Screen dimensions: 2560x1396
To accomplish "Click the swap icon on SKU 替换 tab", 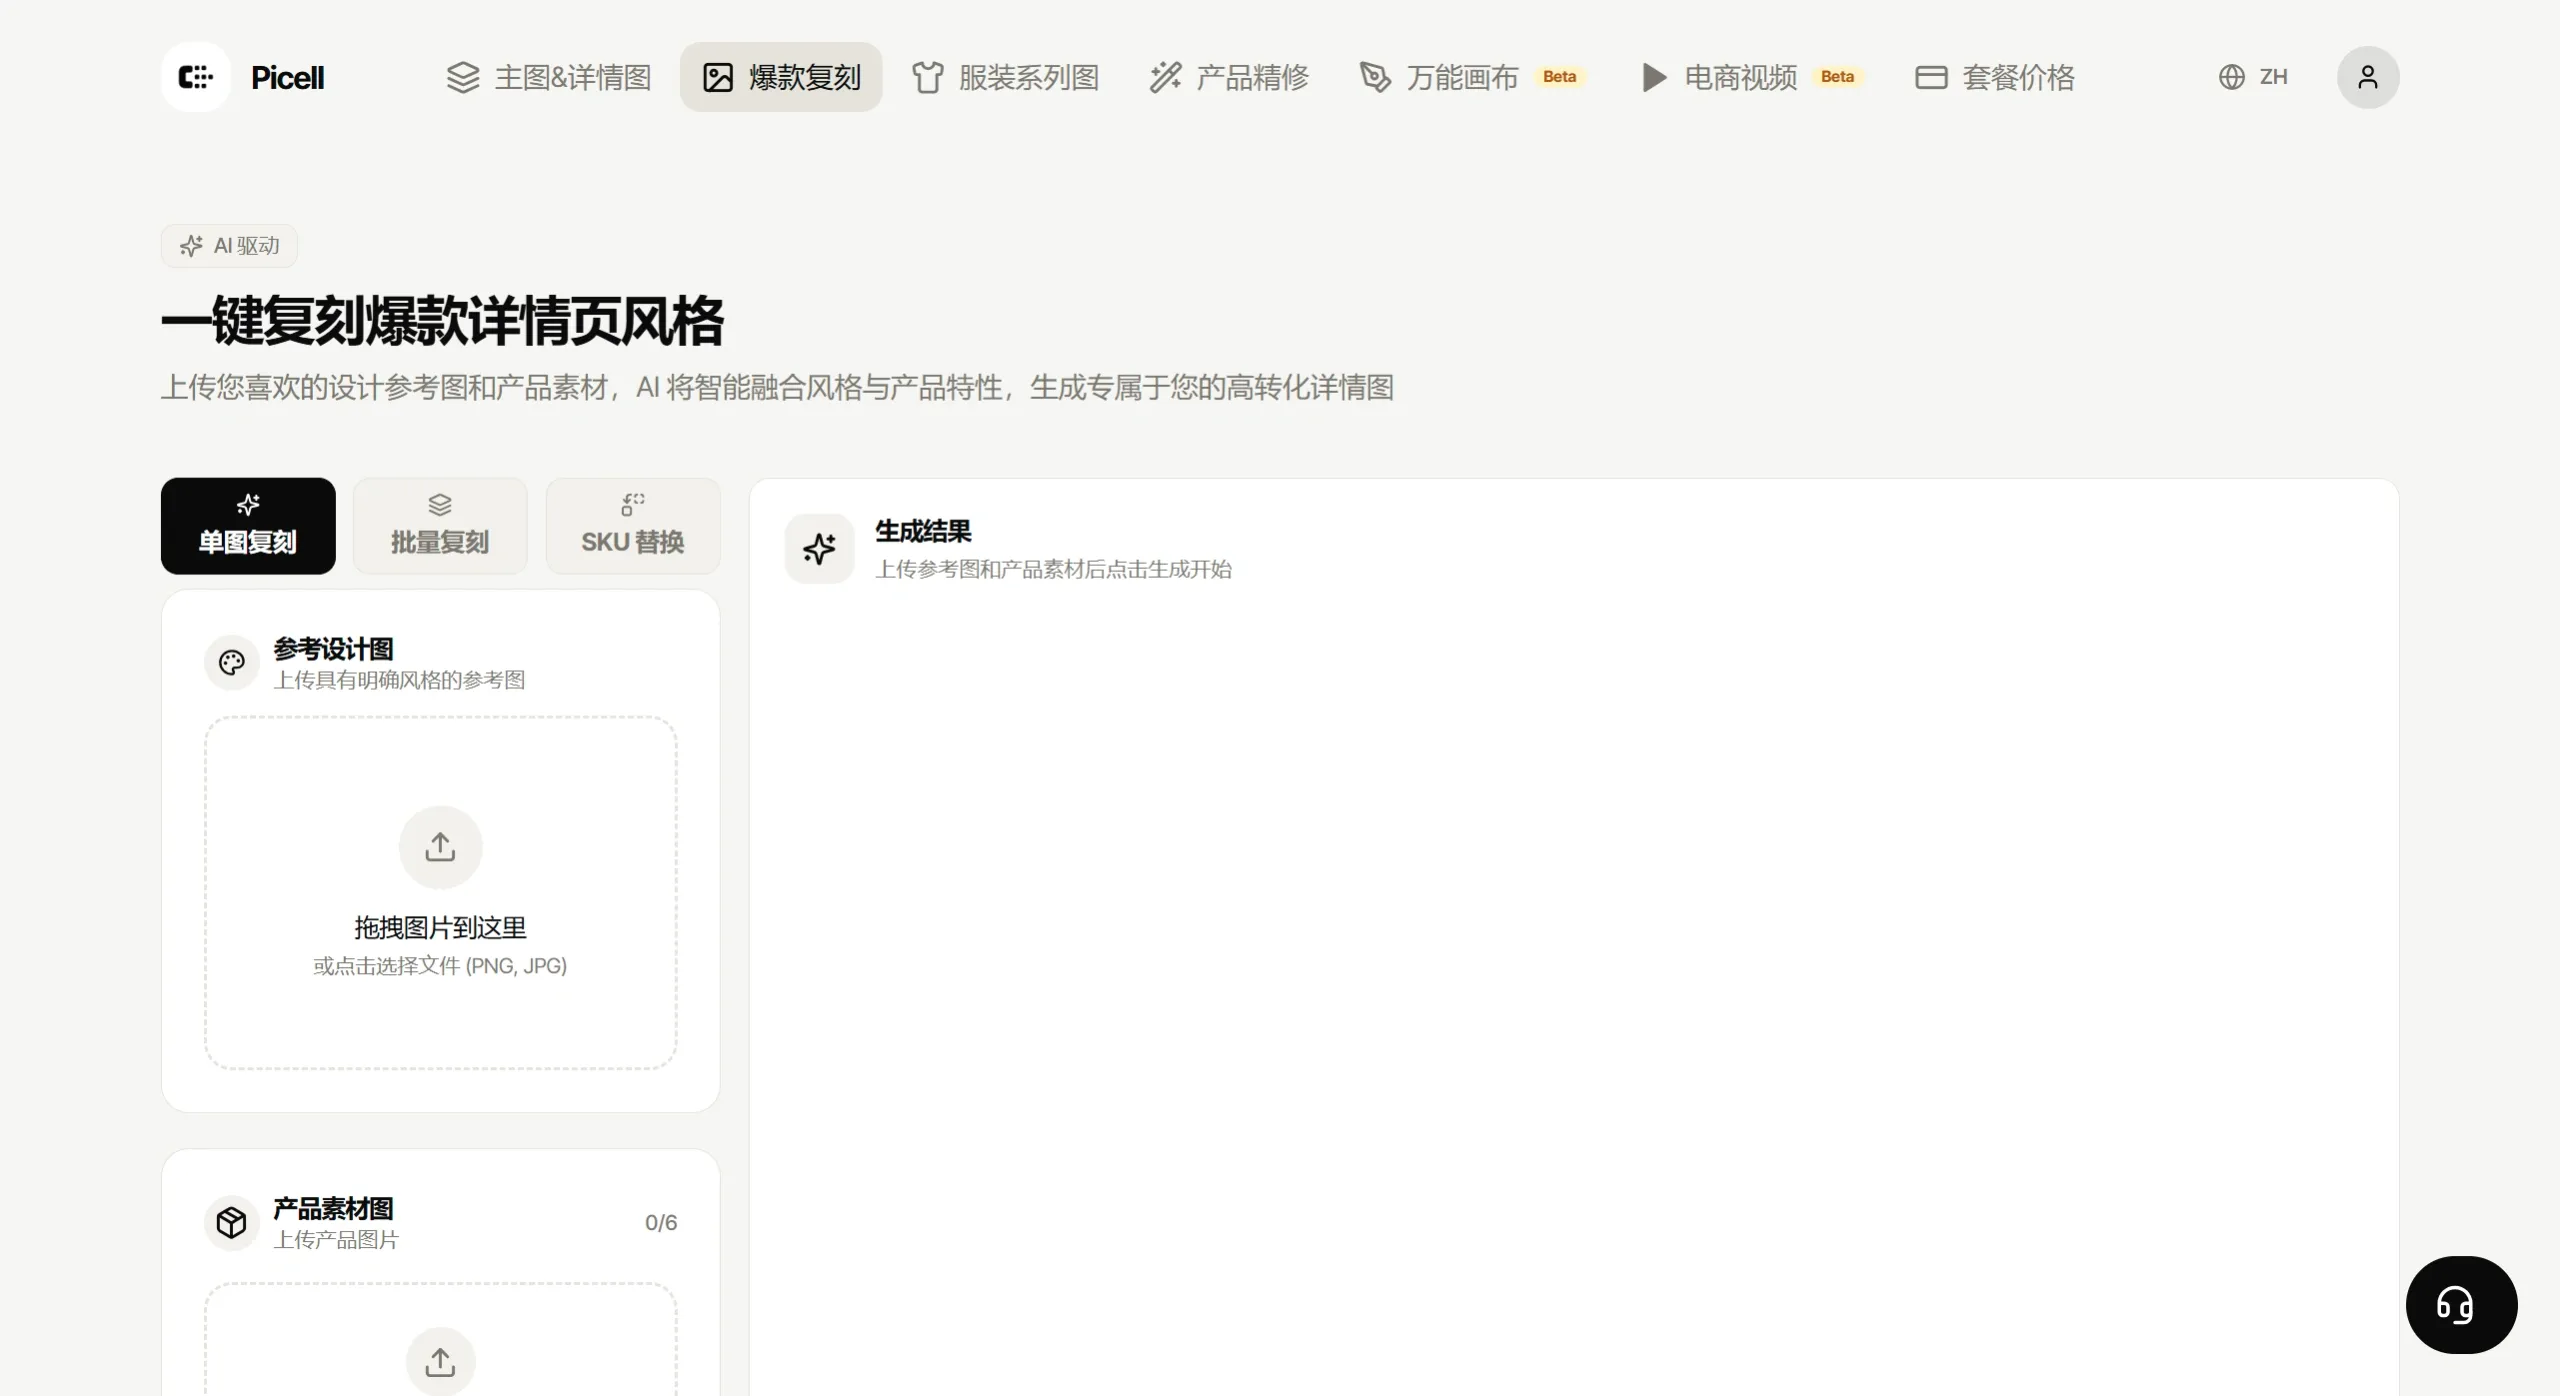I will 633,504.
